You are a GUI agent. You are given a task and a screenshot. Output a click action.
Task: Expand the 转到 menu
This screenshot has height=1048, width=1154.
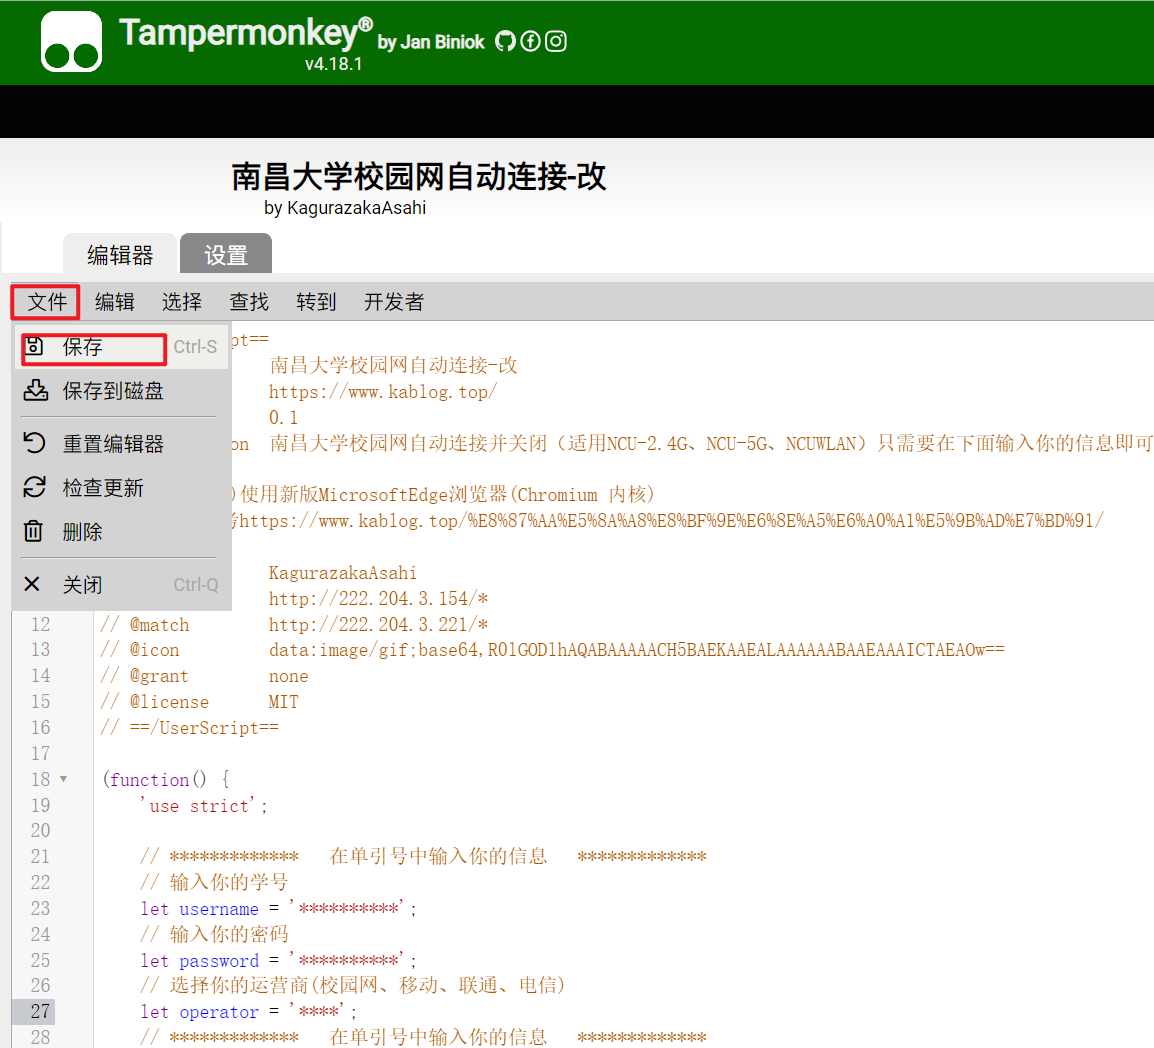pyautogui.click(x=316, y=302)
